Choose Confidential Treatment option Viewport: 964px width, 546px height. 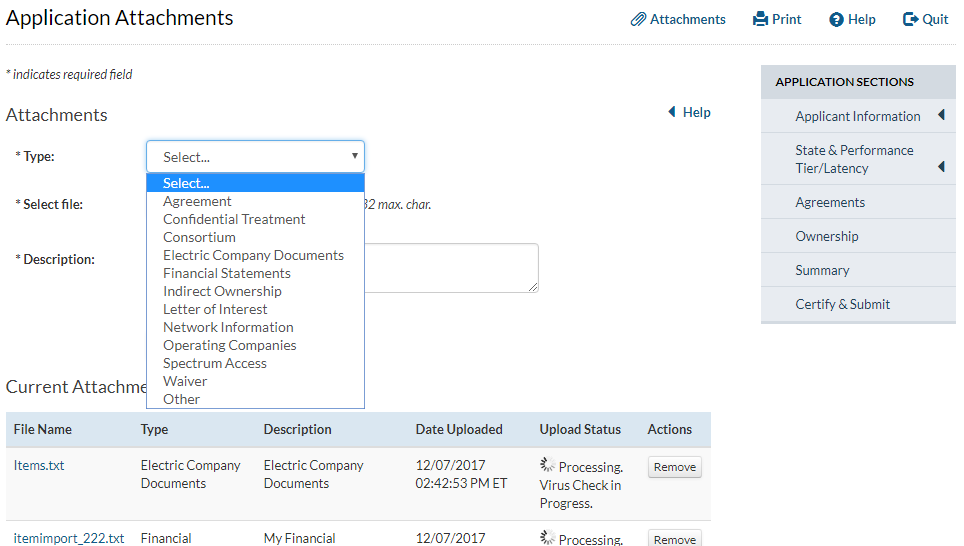pyautogui.click(x=234, y=219)
